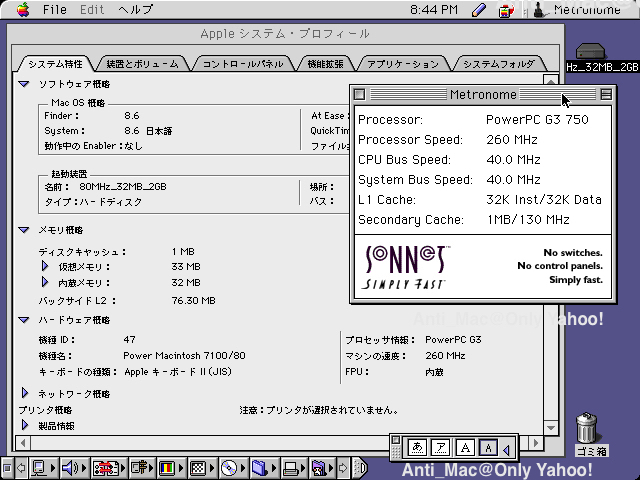Viewport: 640px width, 480px height.
Task: Select the システム特性 tab
Action: 56,64
